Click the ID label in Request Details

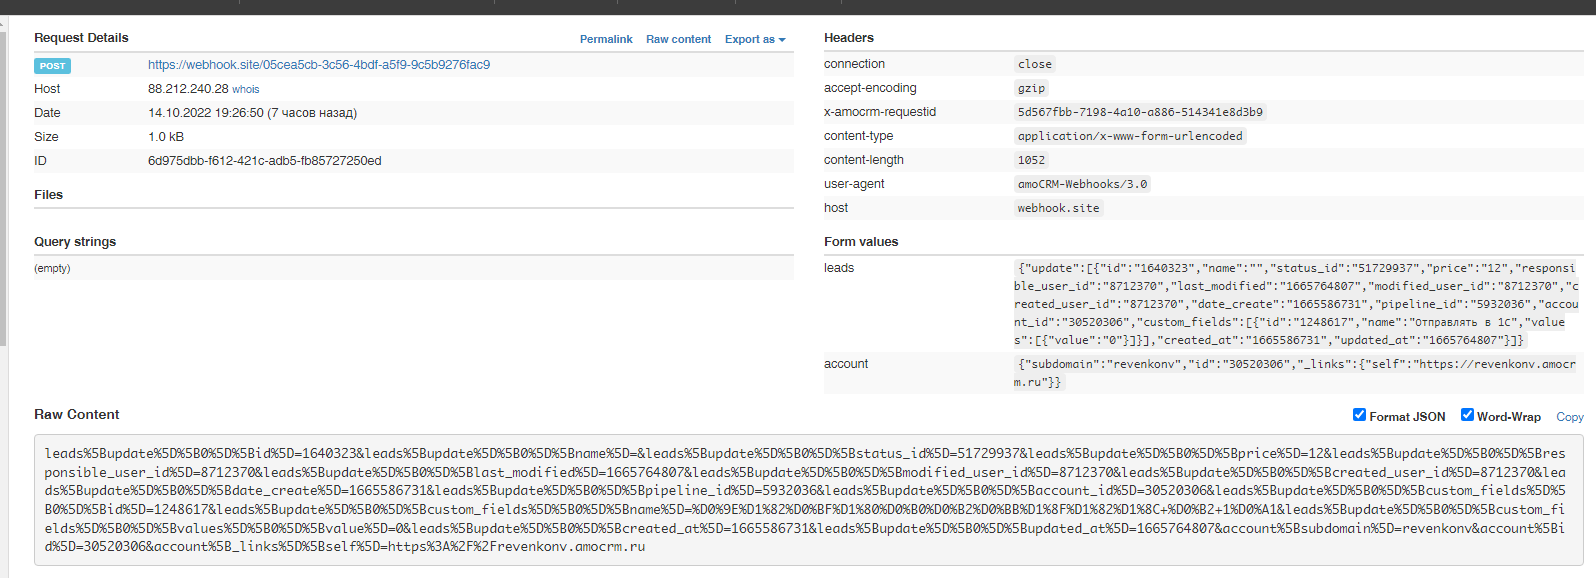tap(40, 161)
